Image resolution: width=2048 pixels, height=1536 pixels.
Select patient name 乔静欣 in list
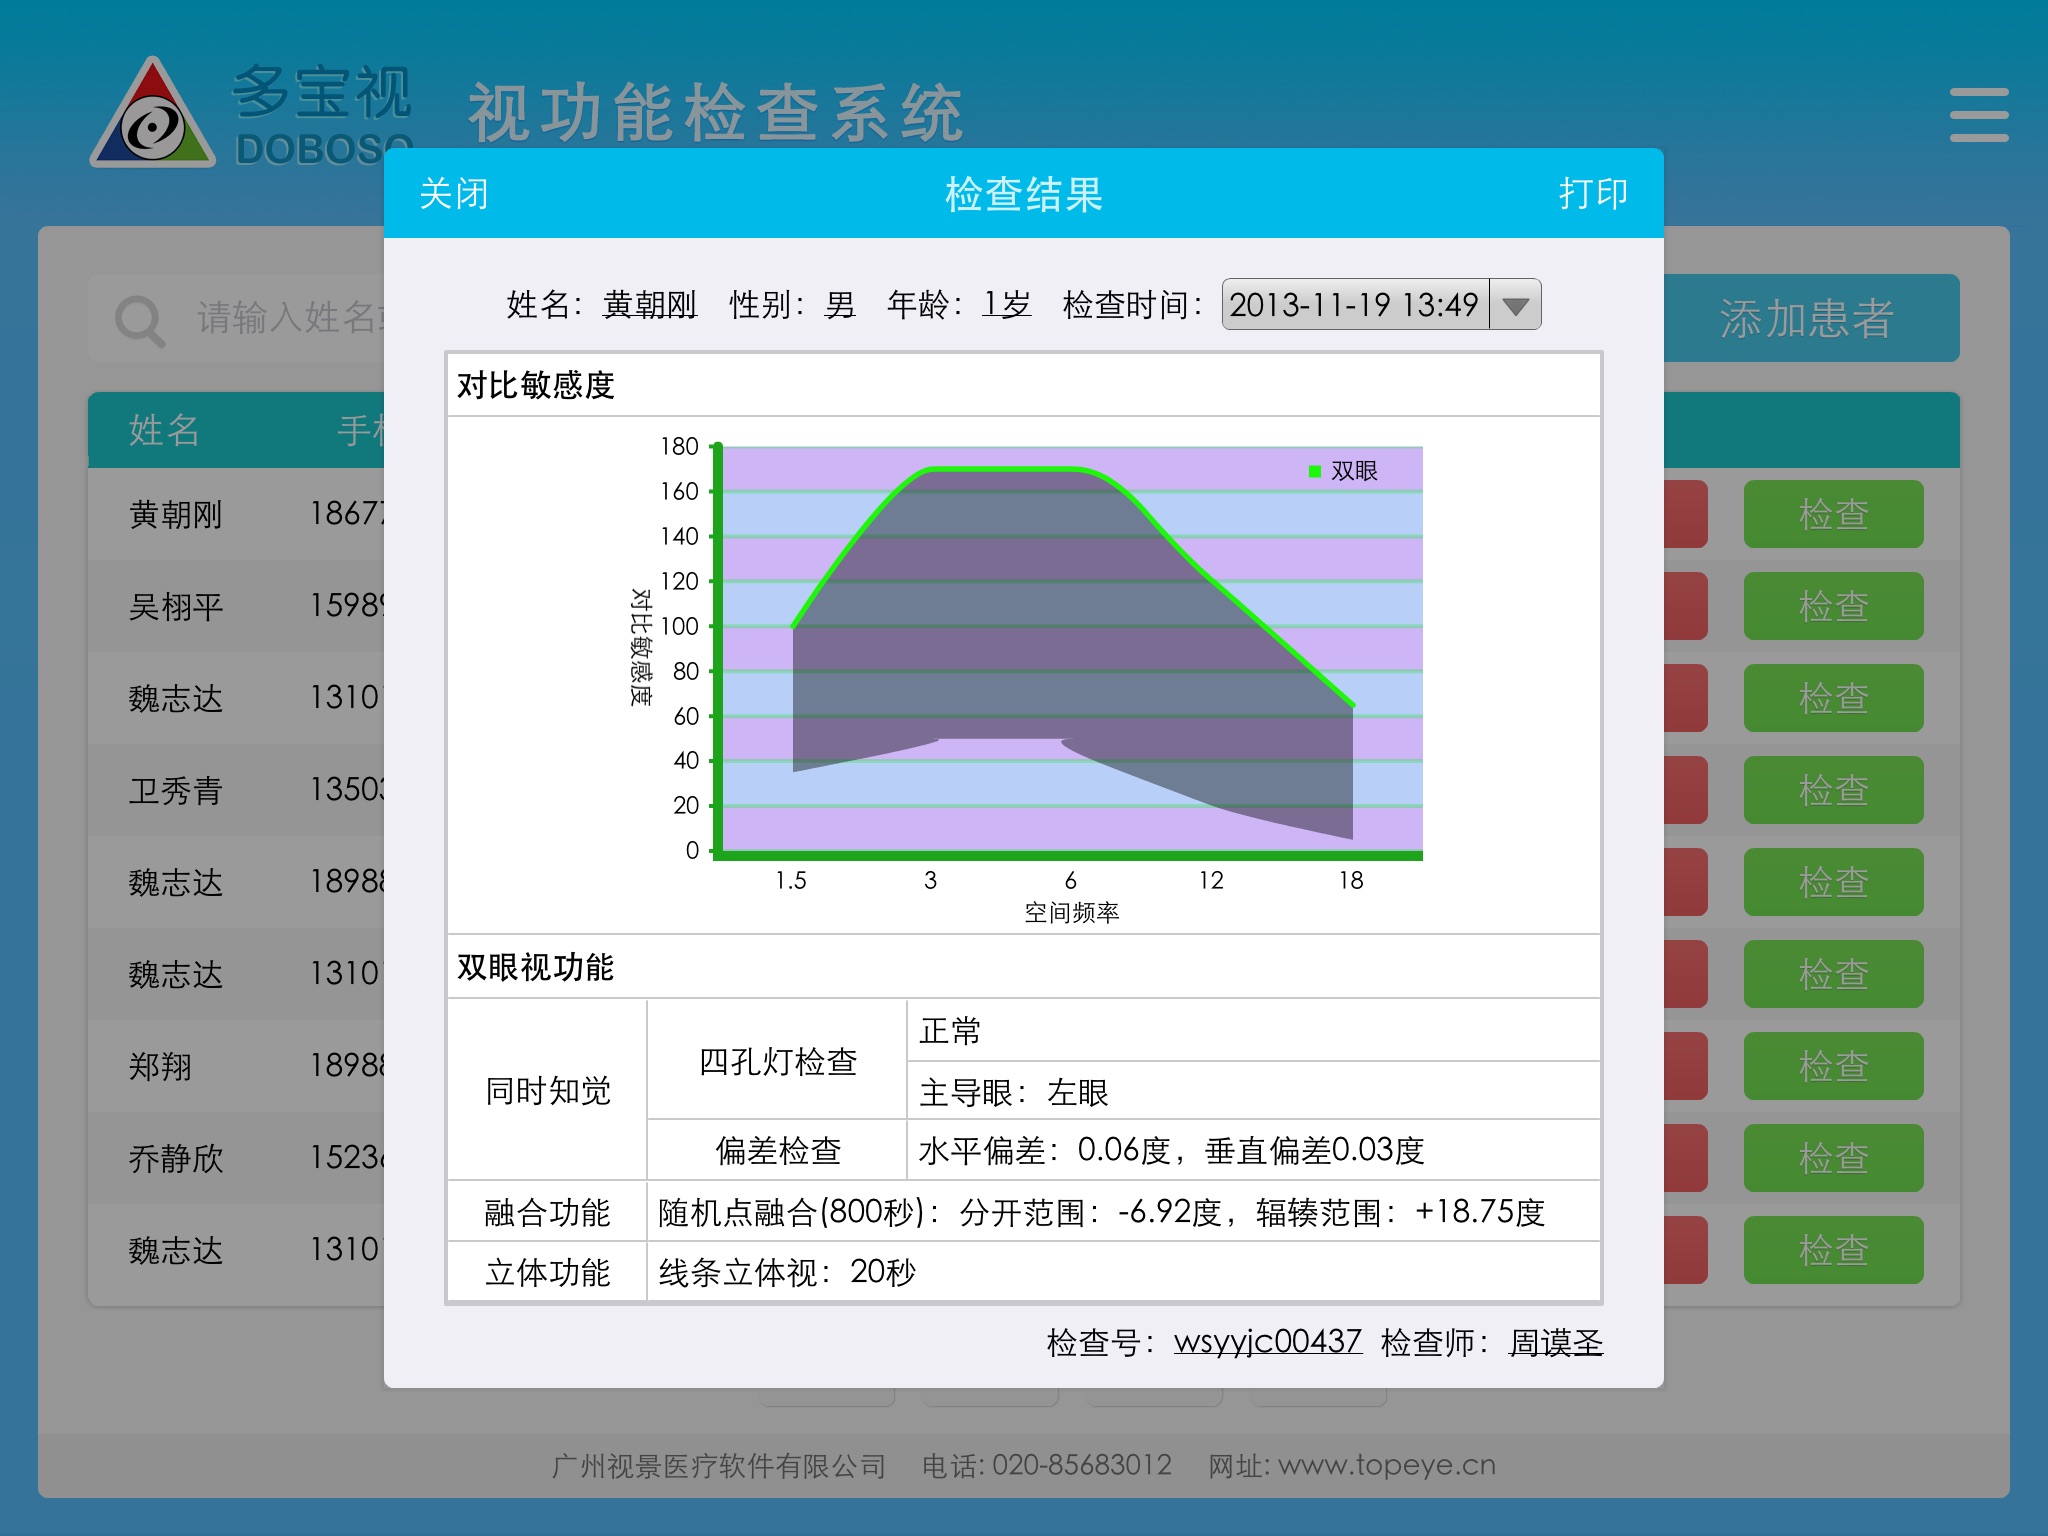pos(175,1158)
